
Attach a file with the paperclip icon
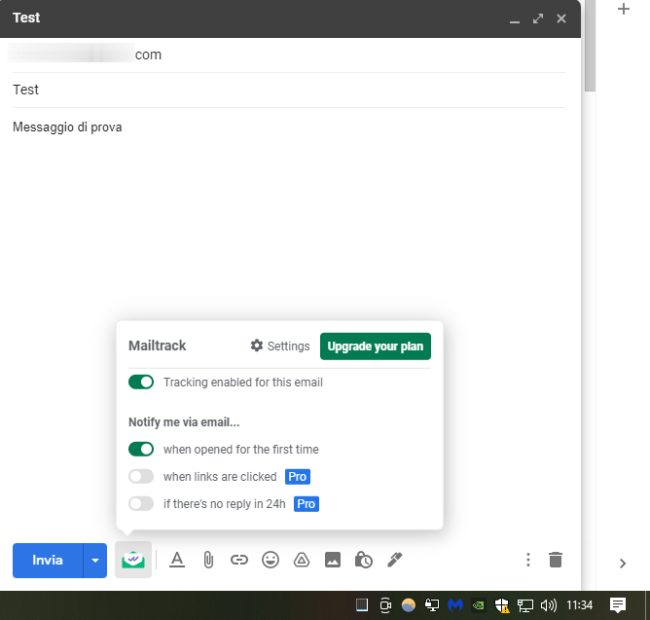pos(208,560)
